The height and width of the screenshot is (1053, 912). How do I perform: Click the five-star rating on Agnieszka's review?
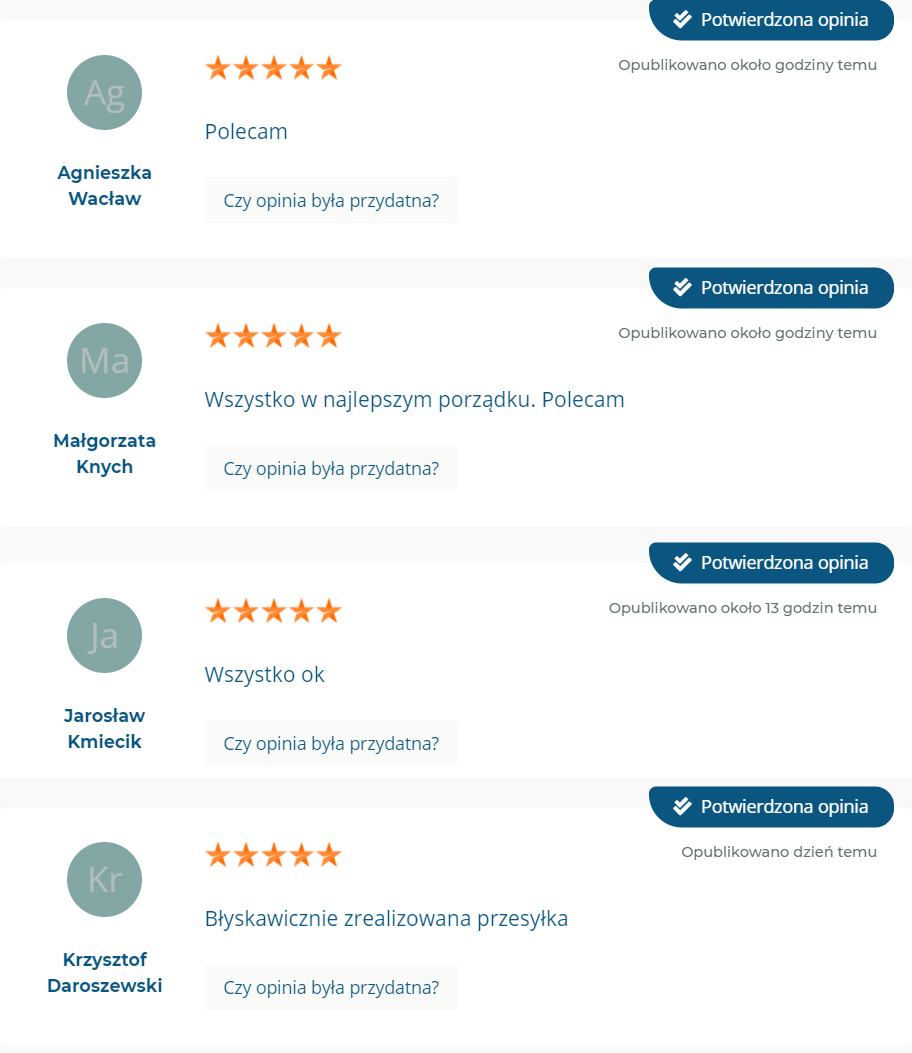click(273, 68)
